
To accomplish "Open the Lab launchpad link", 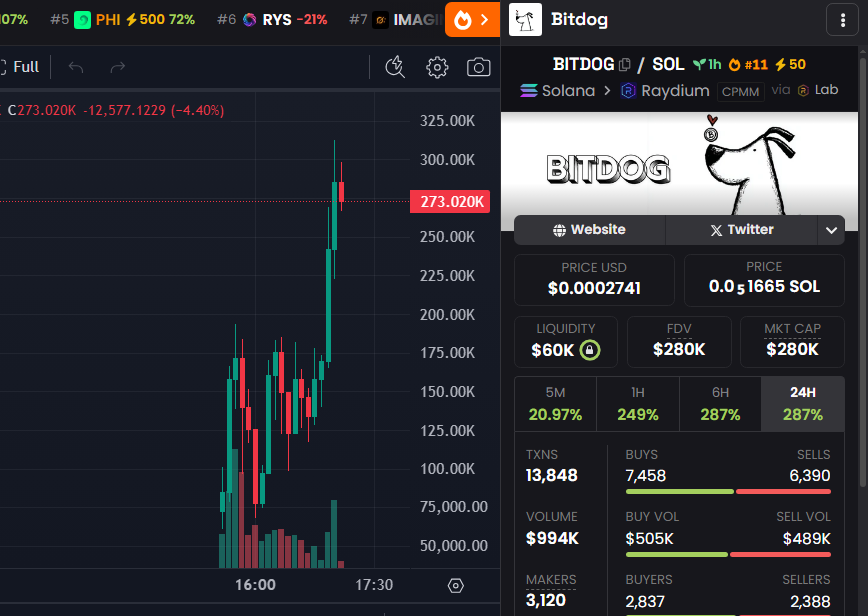I will click(818, 90).
